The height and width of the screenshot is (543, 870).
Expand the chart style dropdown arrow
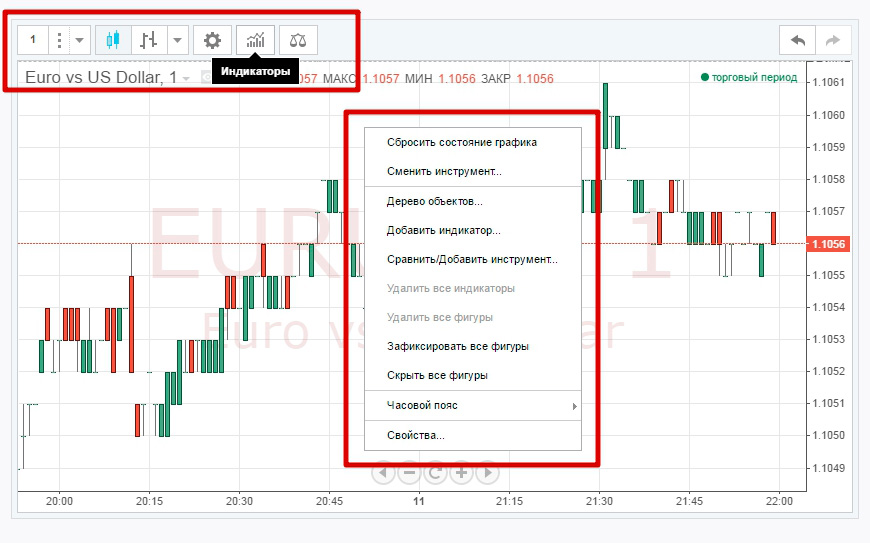[x=177, y=40]
